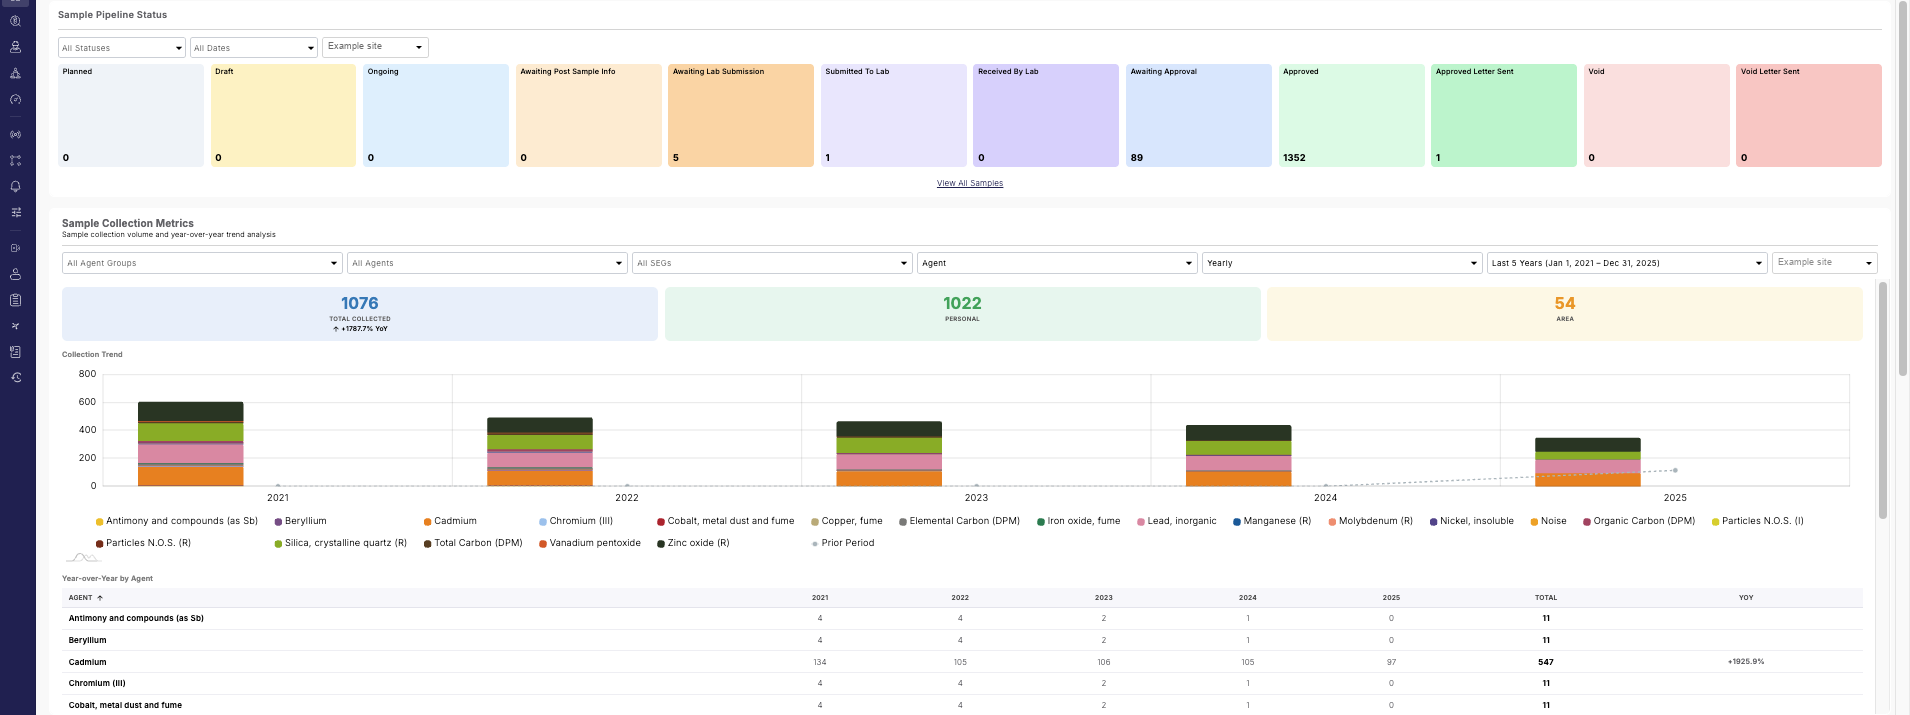Click the 54 Area summary card

(1565, 314)
